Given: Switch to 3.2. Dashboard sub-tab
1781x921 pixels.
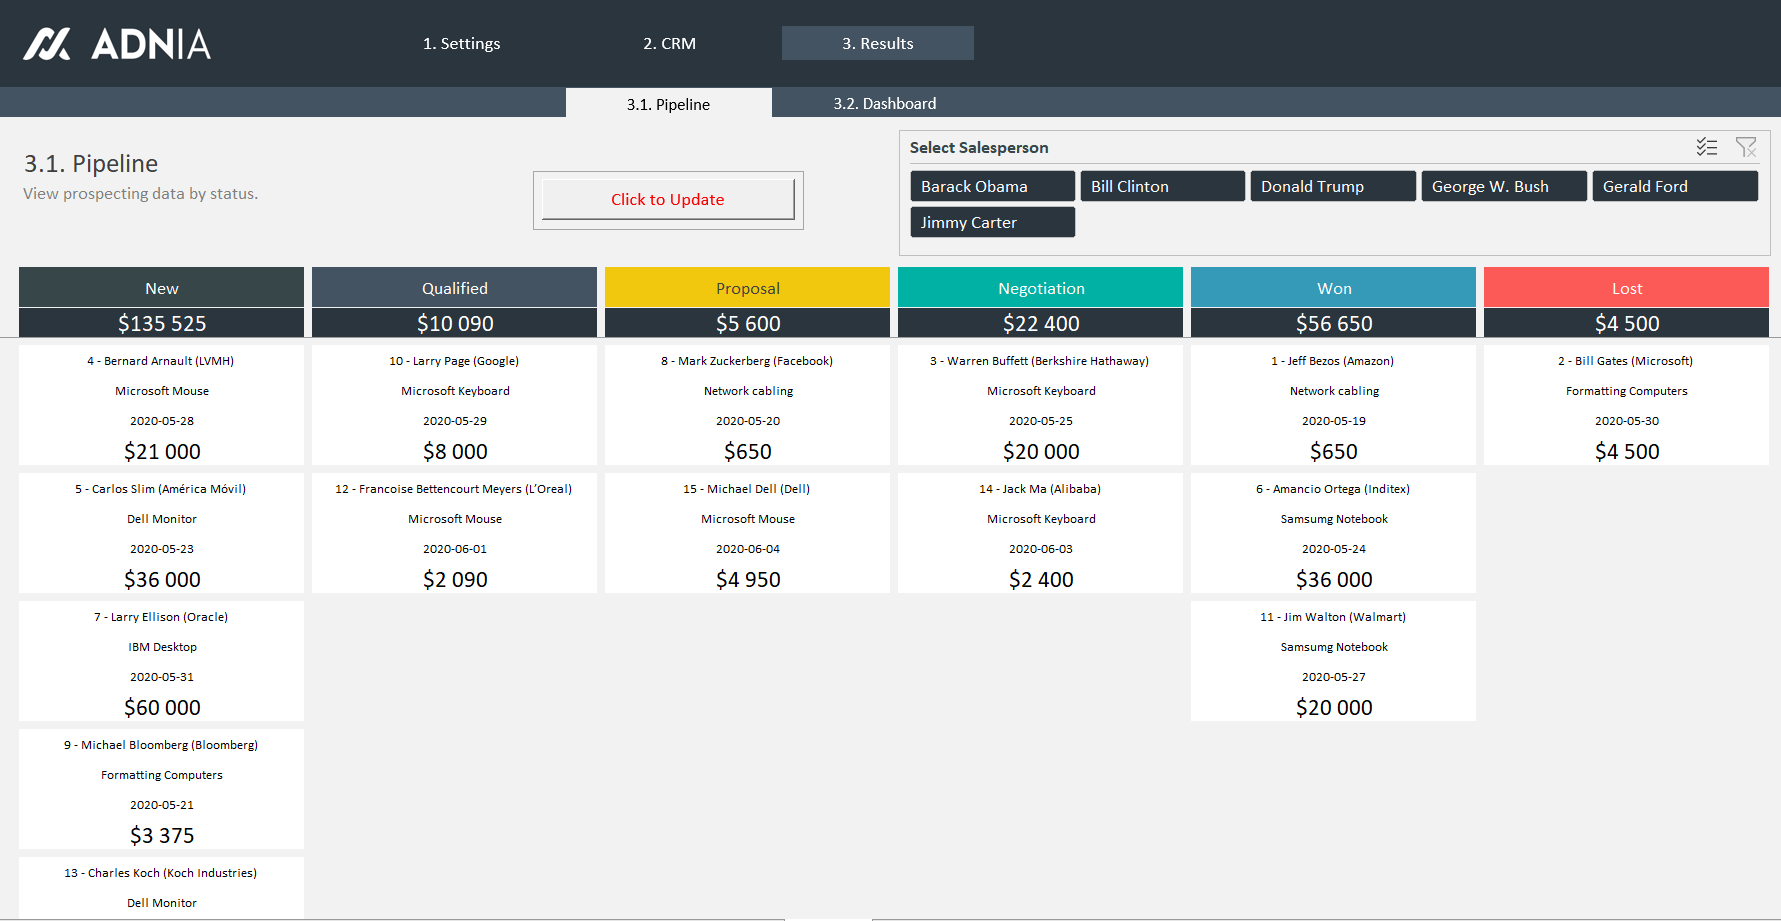Looking at the screenshot, I should 885,103.
